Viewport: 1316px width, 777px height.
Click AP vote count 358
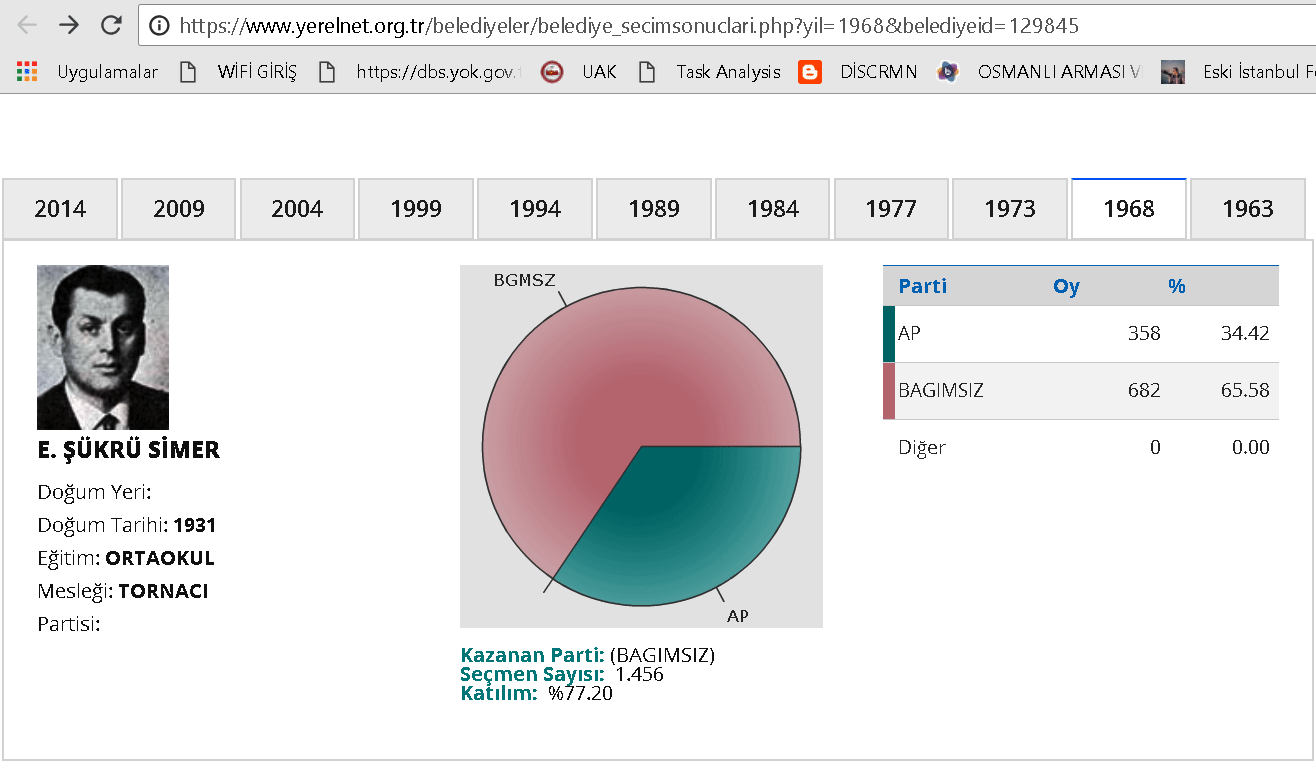point(1144,334)
